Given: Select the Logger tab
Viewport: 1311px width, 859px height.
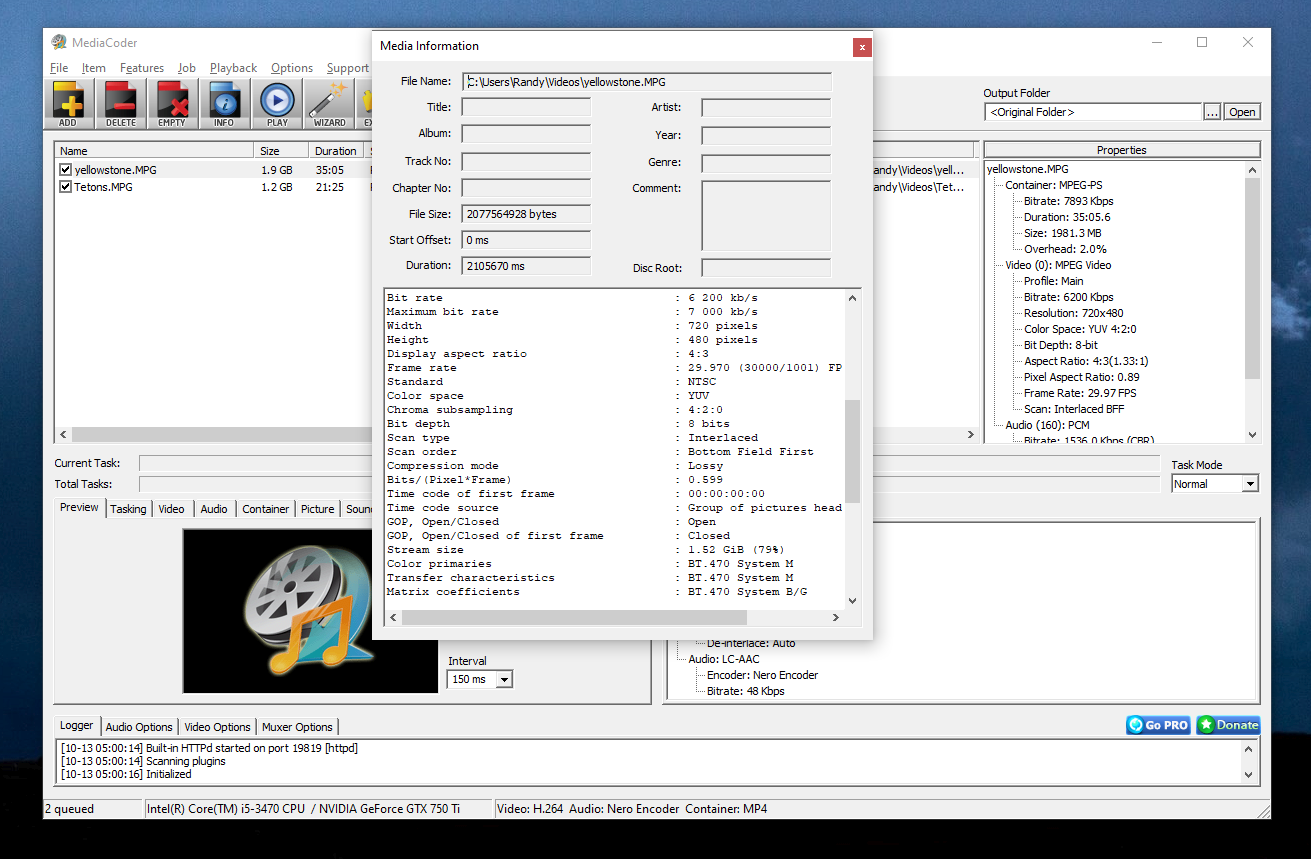Looking at the screenshot, I should point(77,726).
